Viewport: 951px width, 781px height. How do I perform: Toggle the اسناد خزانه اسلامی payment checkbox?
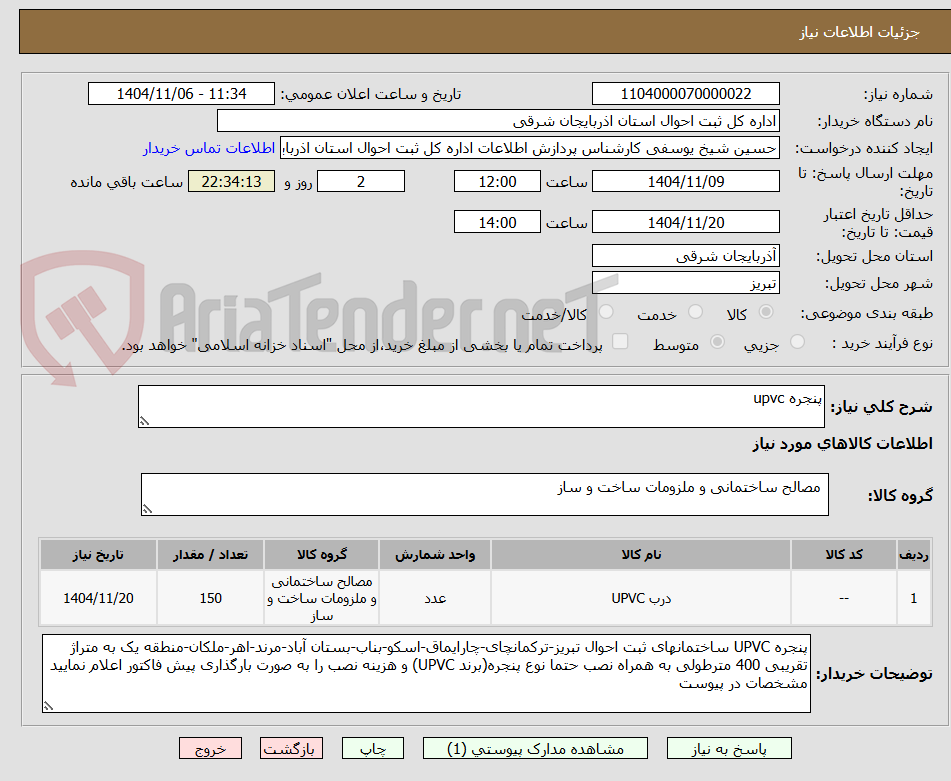[x=620, y=341]
